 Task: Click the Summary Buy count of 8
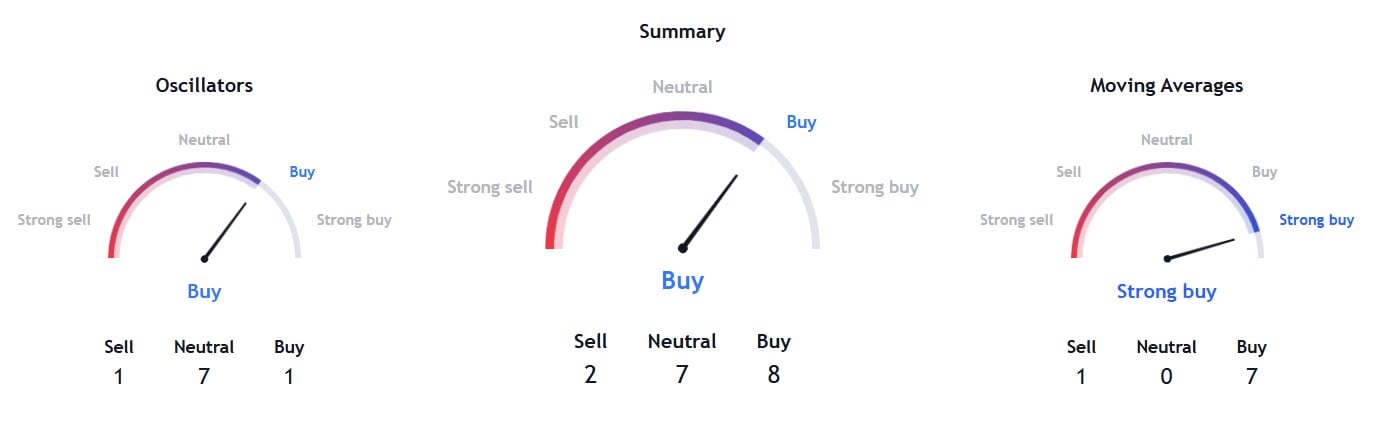coord(773,375)
